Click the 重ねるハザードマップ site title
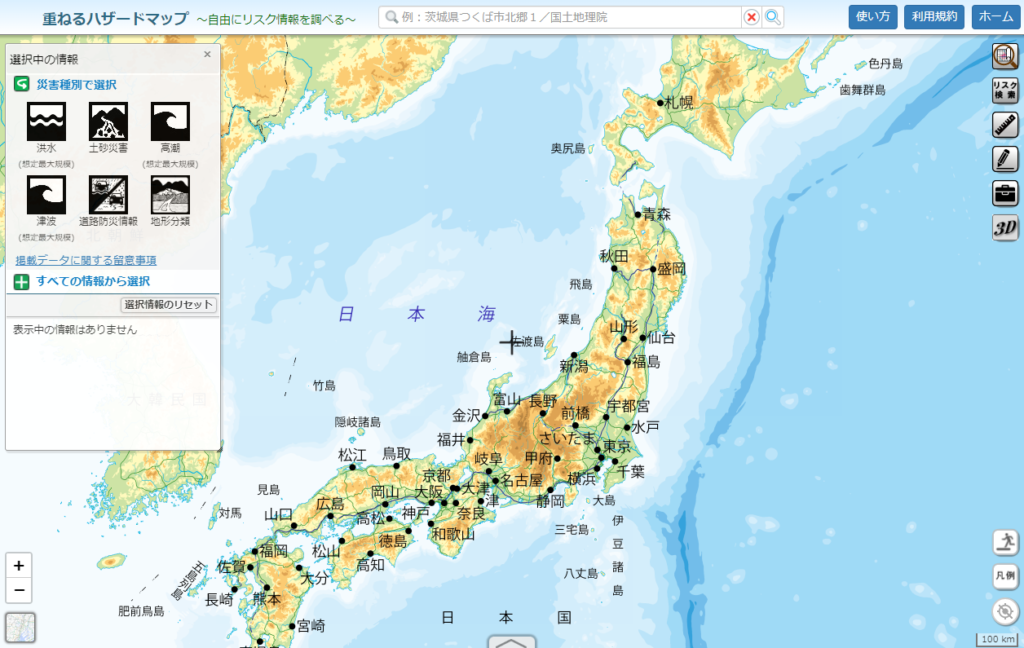The width and height of the screenshot is (1024, 648). point(116,18)
